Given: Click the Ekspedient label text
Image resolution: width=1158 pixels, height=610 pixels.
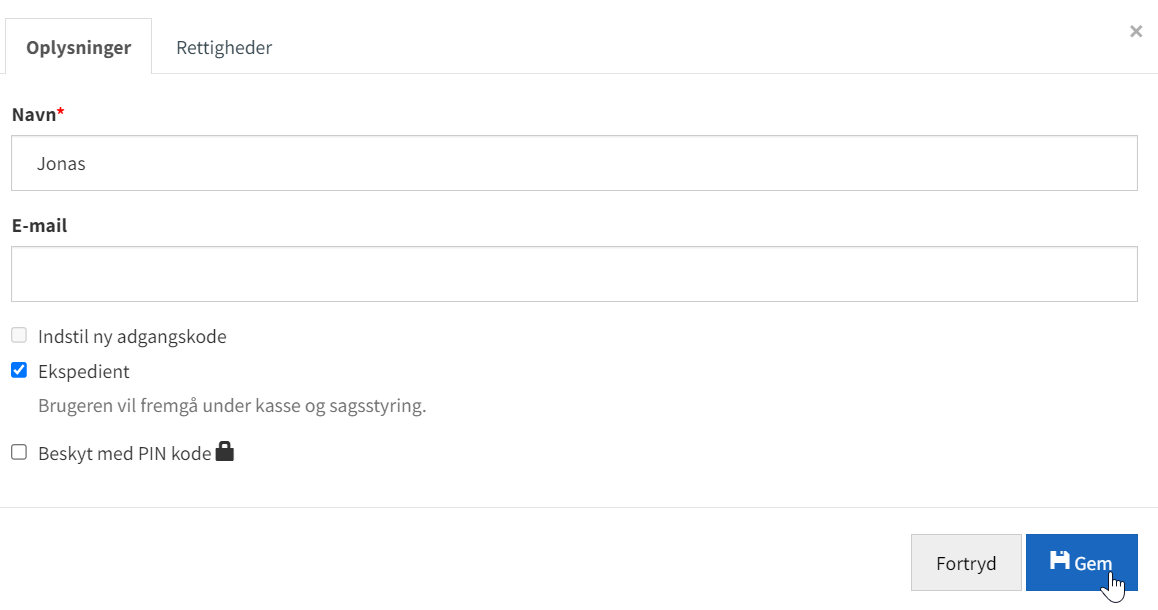Looking at the screenshot, I should coord(83,371).
